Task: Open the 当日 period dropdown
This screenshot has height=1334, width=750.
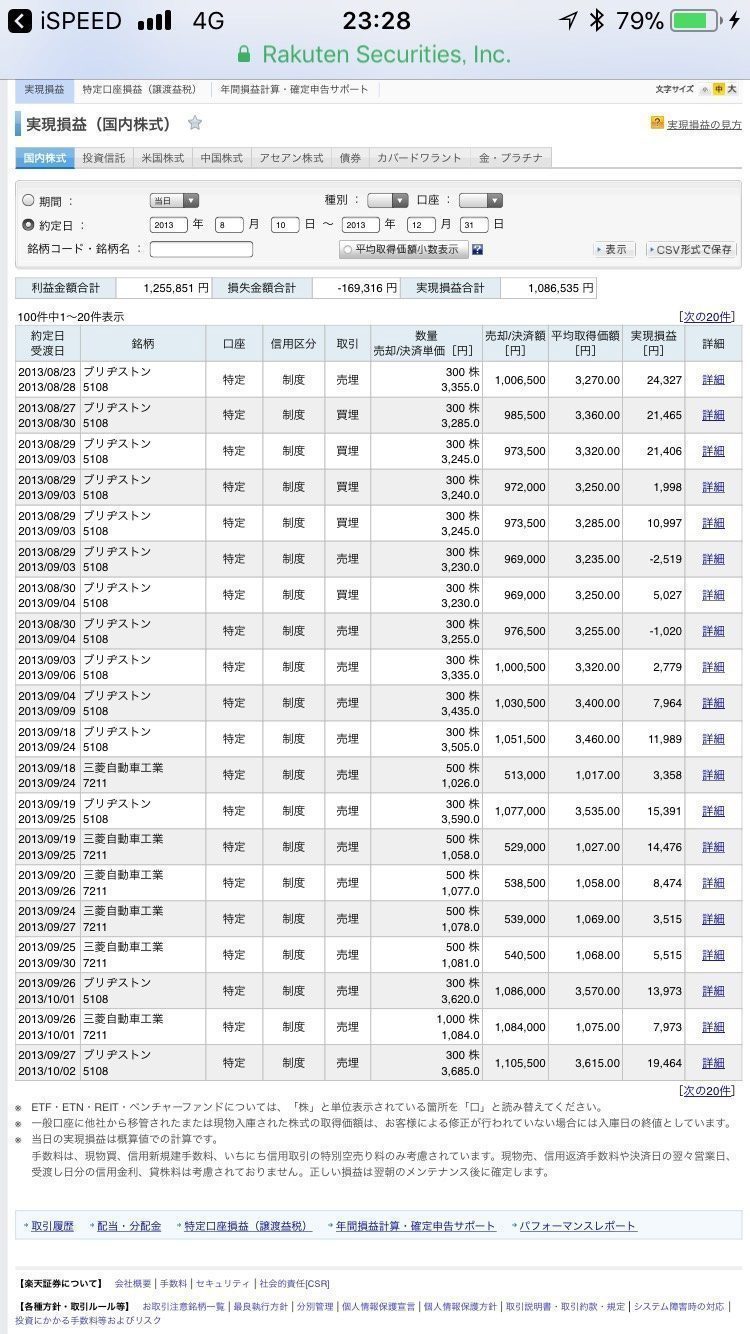Action: pos(174,200)
